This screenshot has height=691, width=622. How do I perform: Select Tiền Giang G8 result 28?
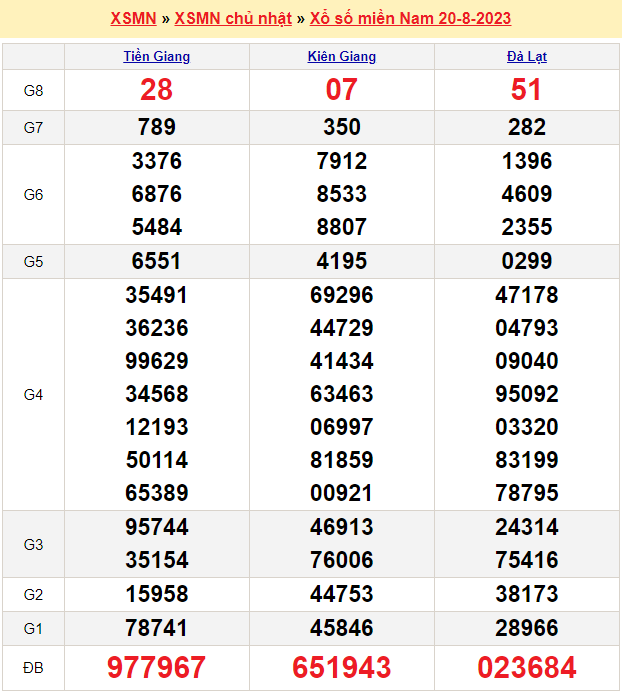click(156, 90)
